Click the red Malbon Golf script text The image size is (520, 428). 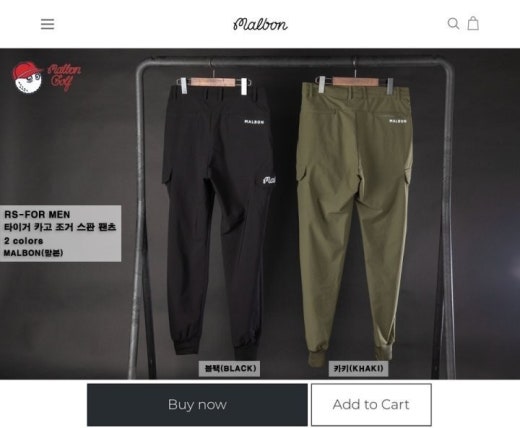pyautogui.click(x=64, y=77)
